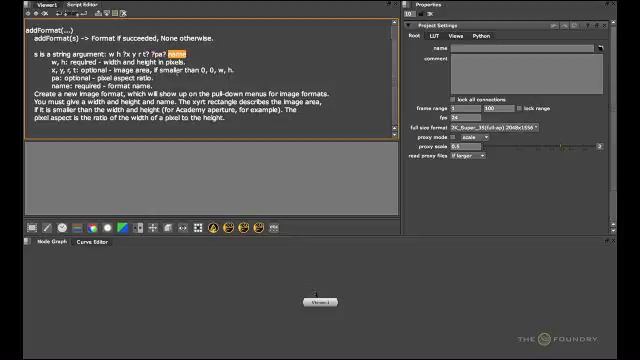Float the Project Settings panel
The height and width of the screenshot is (360, 640).
tap(596, 25)
